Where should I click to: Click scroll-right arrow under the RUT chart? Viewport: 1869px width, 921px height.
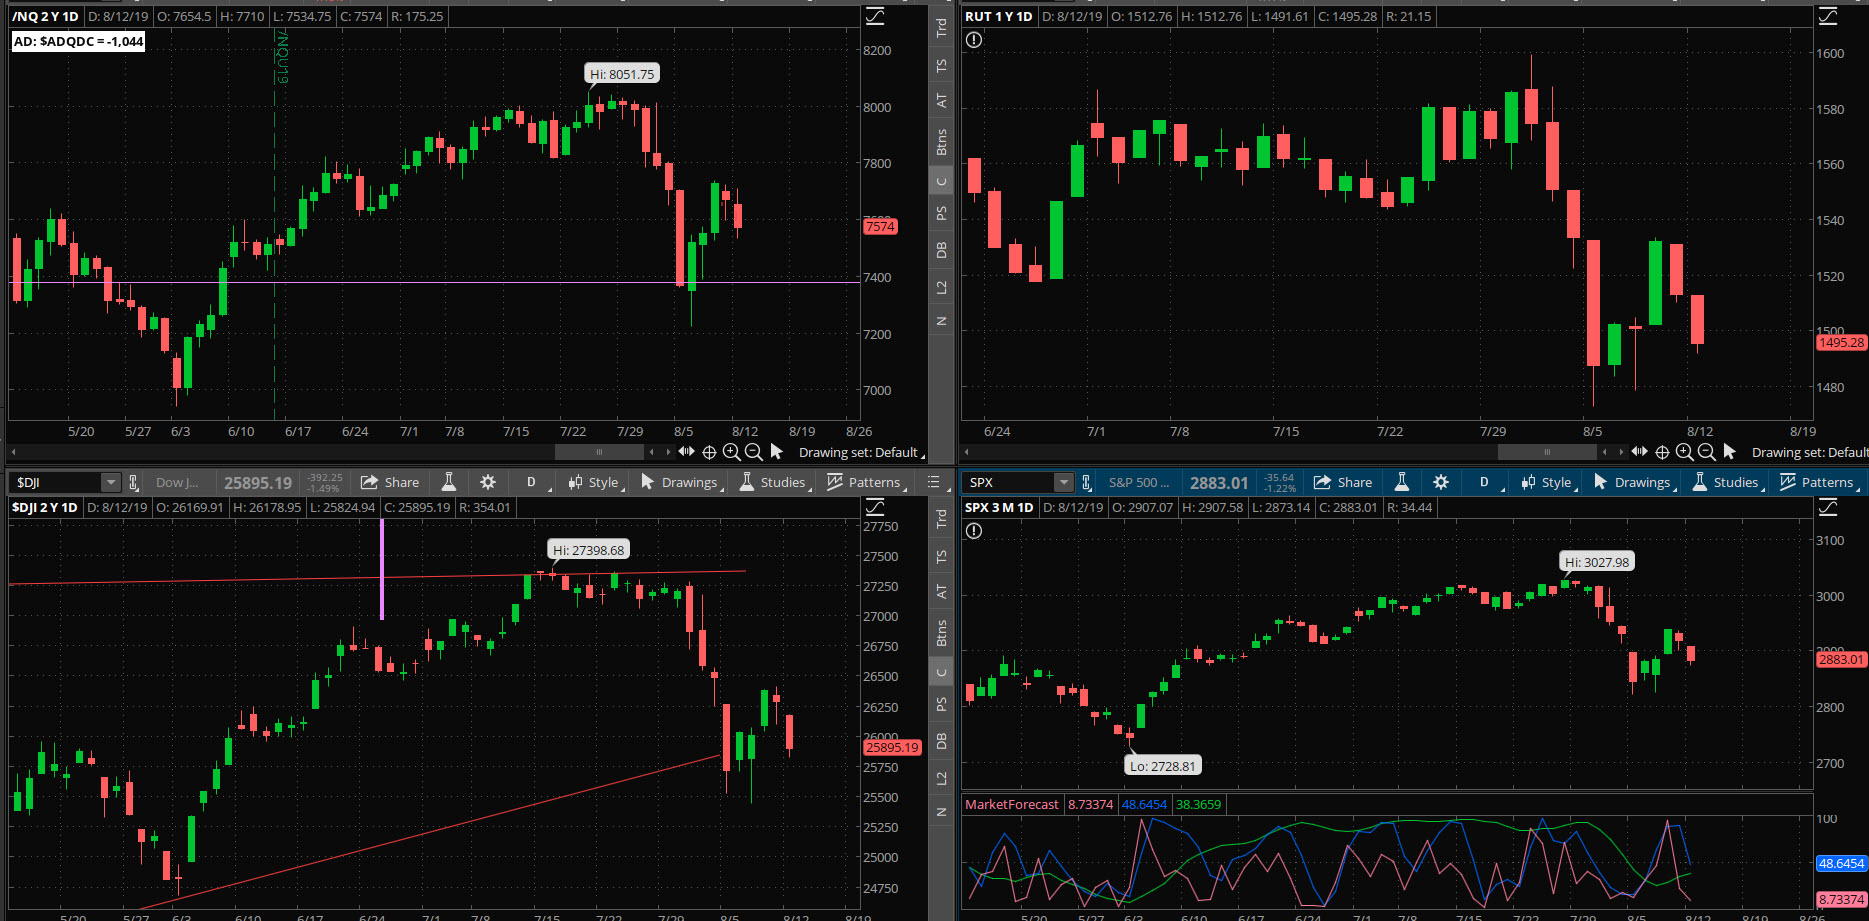pyautogui.click(x=1621, y=452)
